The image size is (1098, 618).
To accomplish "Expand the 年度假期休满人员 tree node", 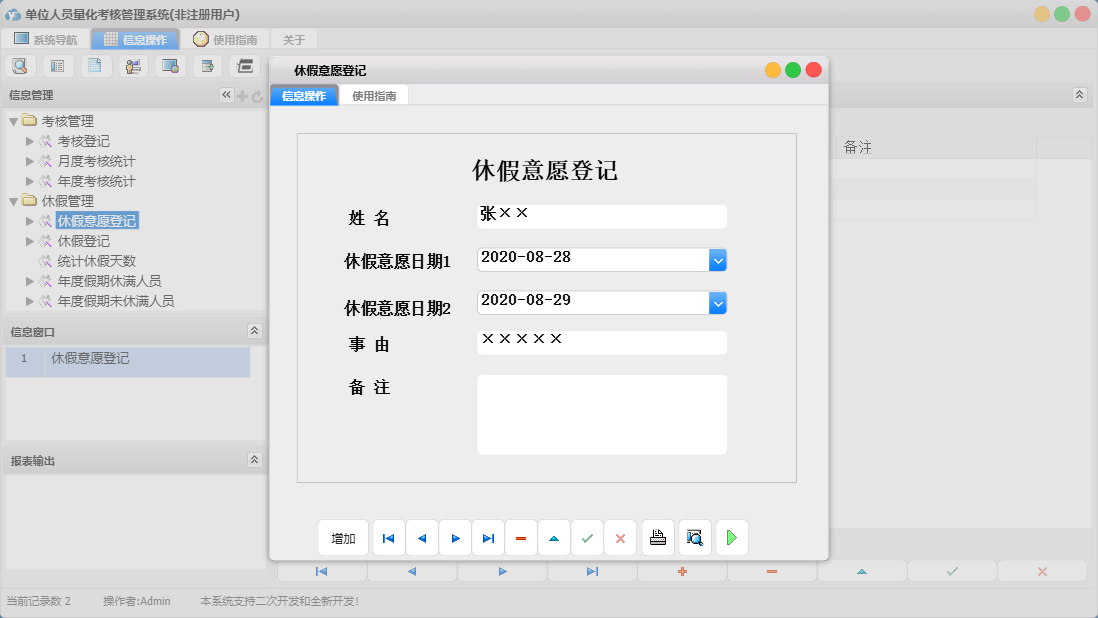I will pos(30,281).
